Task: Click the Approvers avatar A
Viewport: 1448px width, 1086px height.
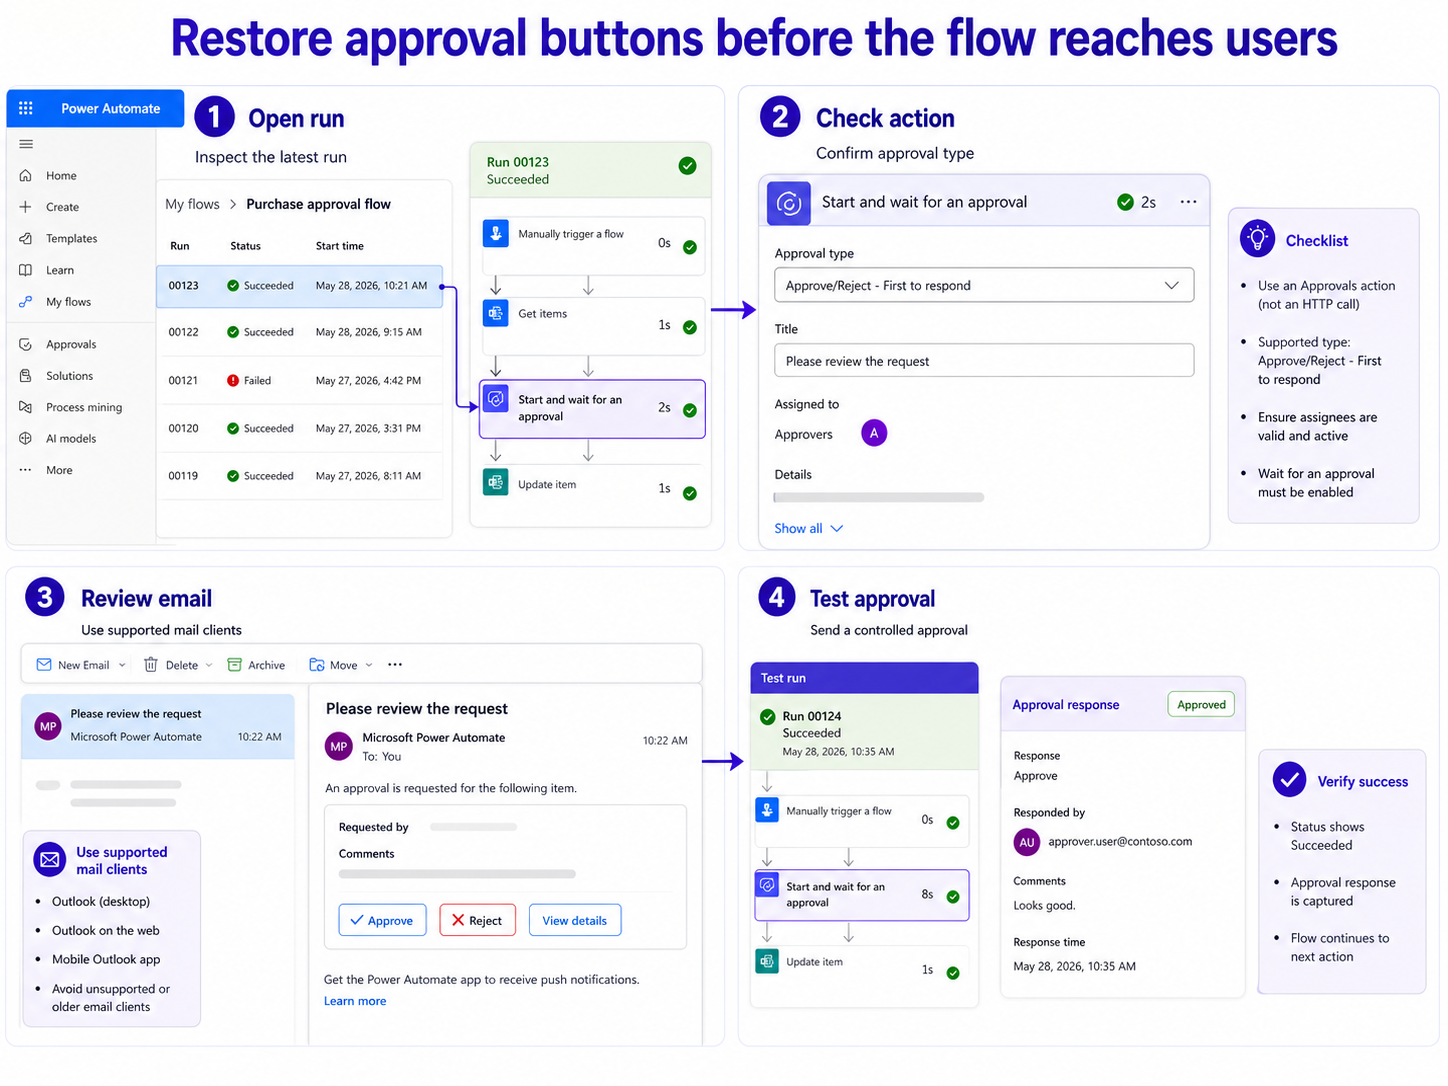Action: [874, 433]
